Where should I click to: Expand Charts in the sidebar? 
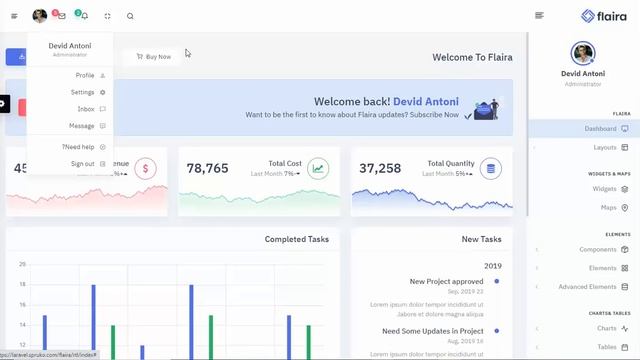[x=584, y=328]
